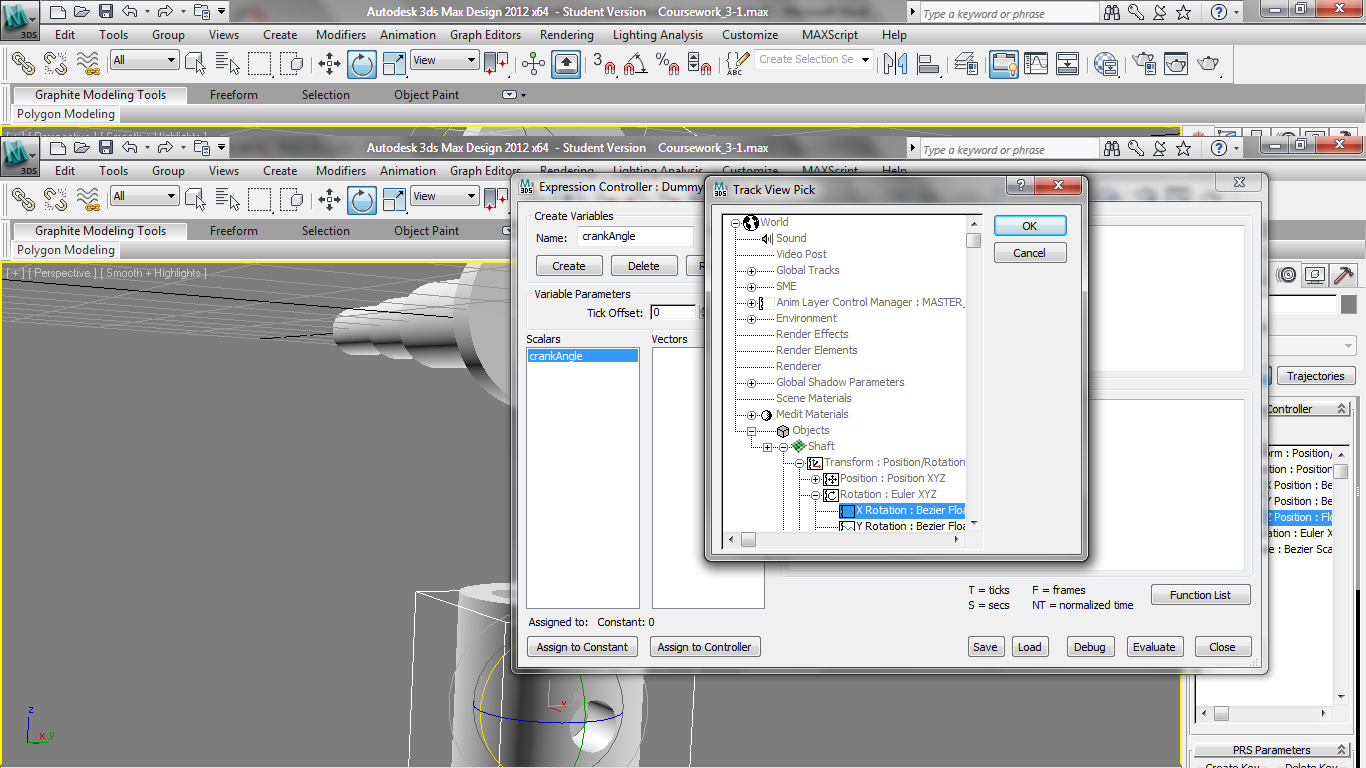Viewport: 1366px width, 768px height.
Task: Open the Curve Editor
Action: pyautogui.click(x=1036, y=64)
